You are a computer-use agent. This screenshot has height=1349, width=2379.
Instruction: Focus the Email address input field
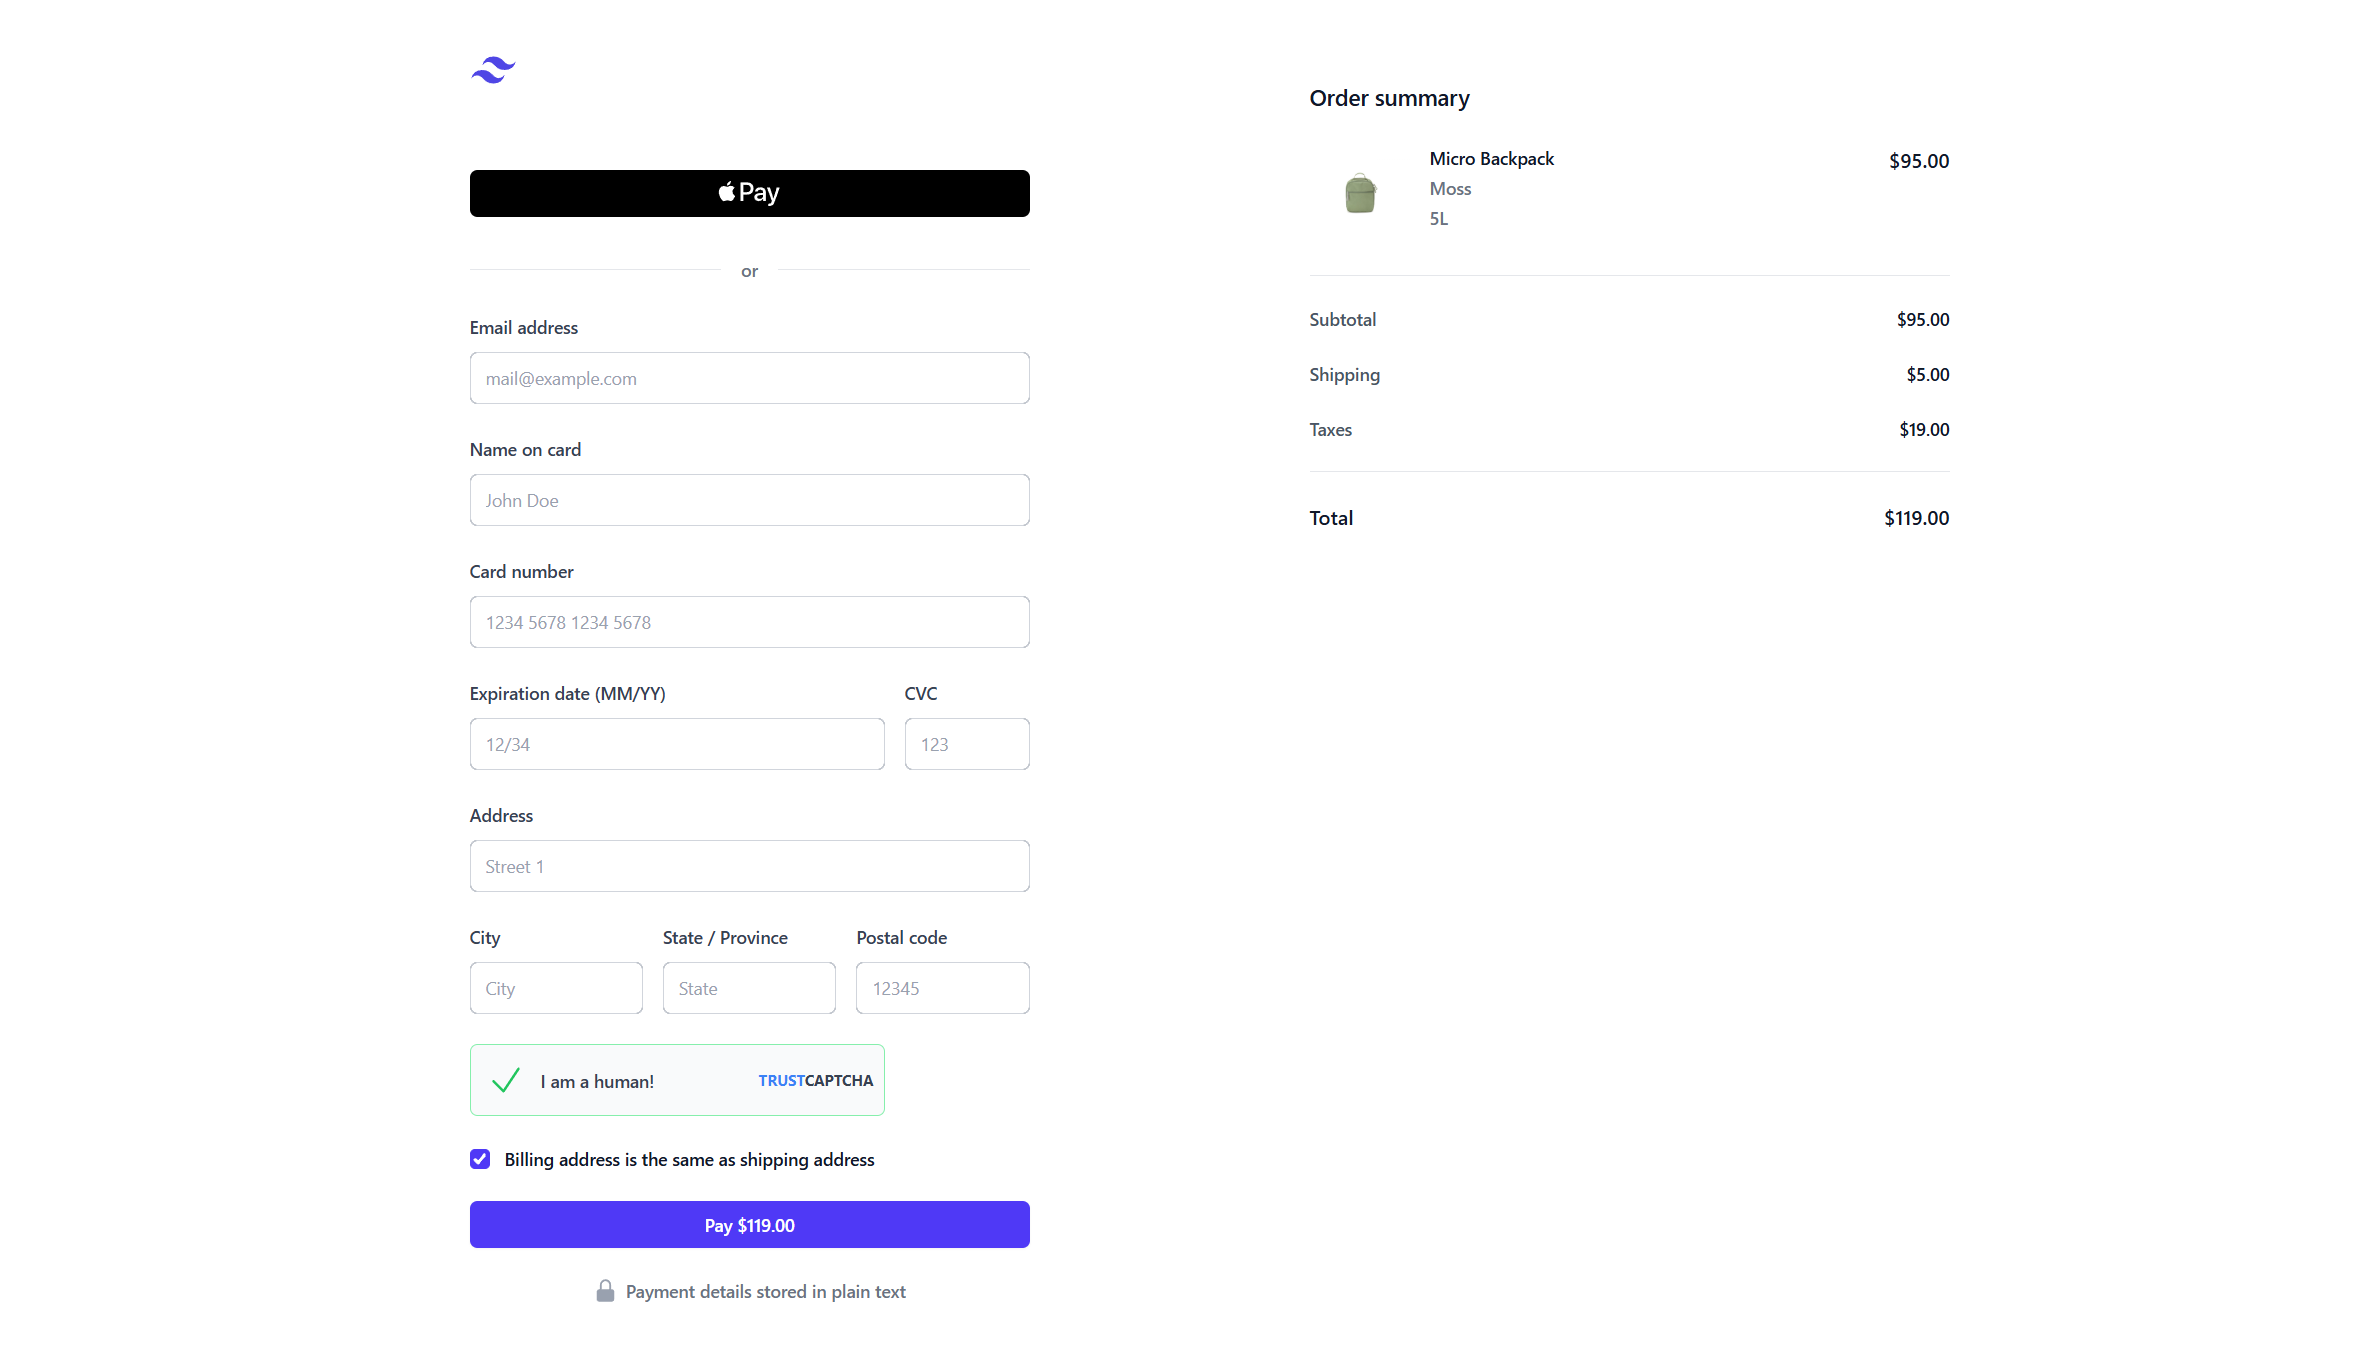pyautogui.click(x=749, y=378)
